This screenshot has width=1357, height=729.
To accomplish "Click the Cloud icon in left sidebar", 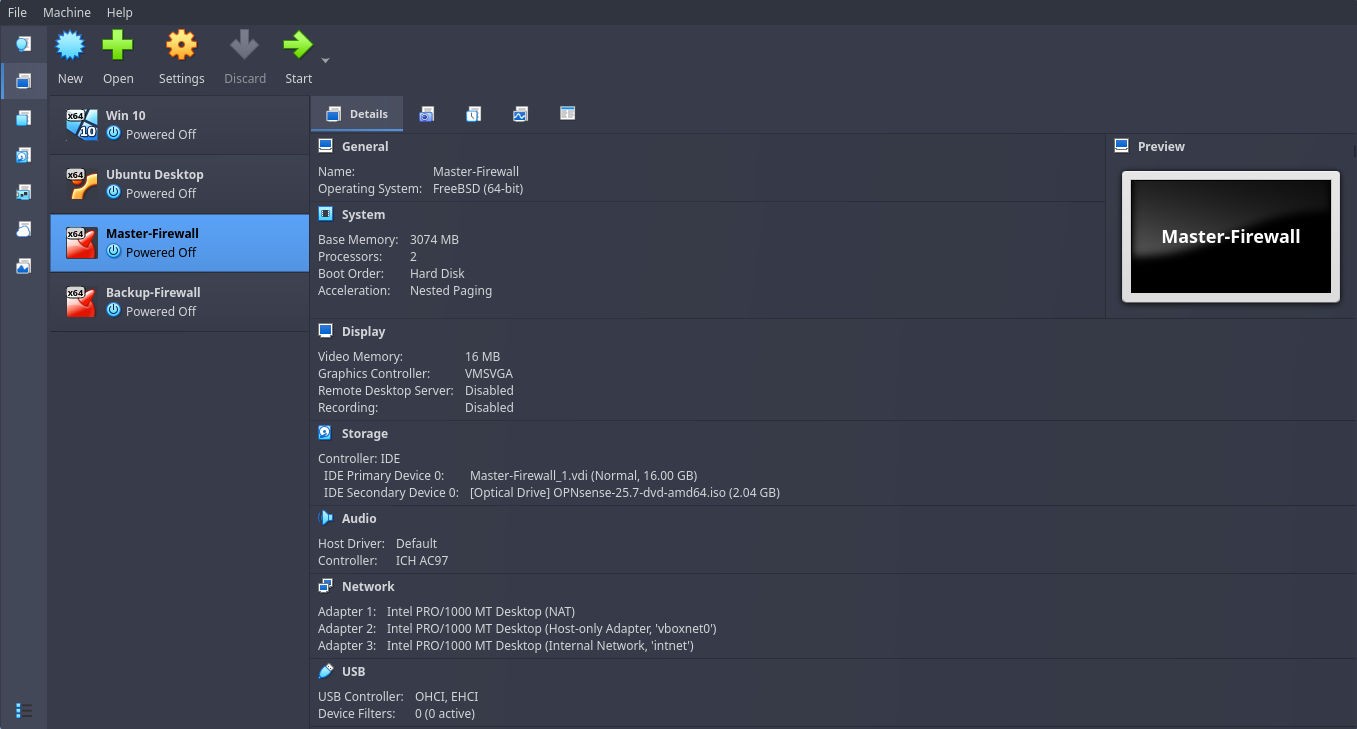I will pyautogui.click(x=24, y=229).
